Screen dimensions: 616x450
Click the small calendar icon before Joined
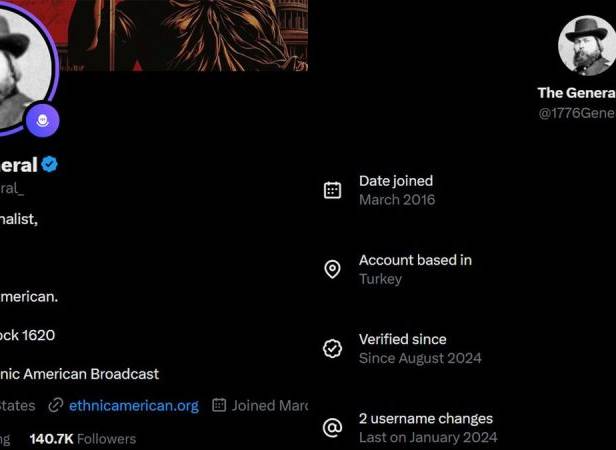[219, 405]
